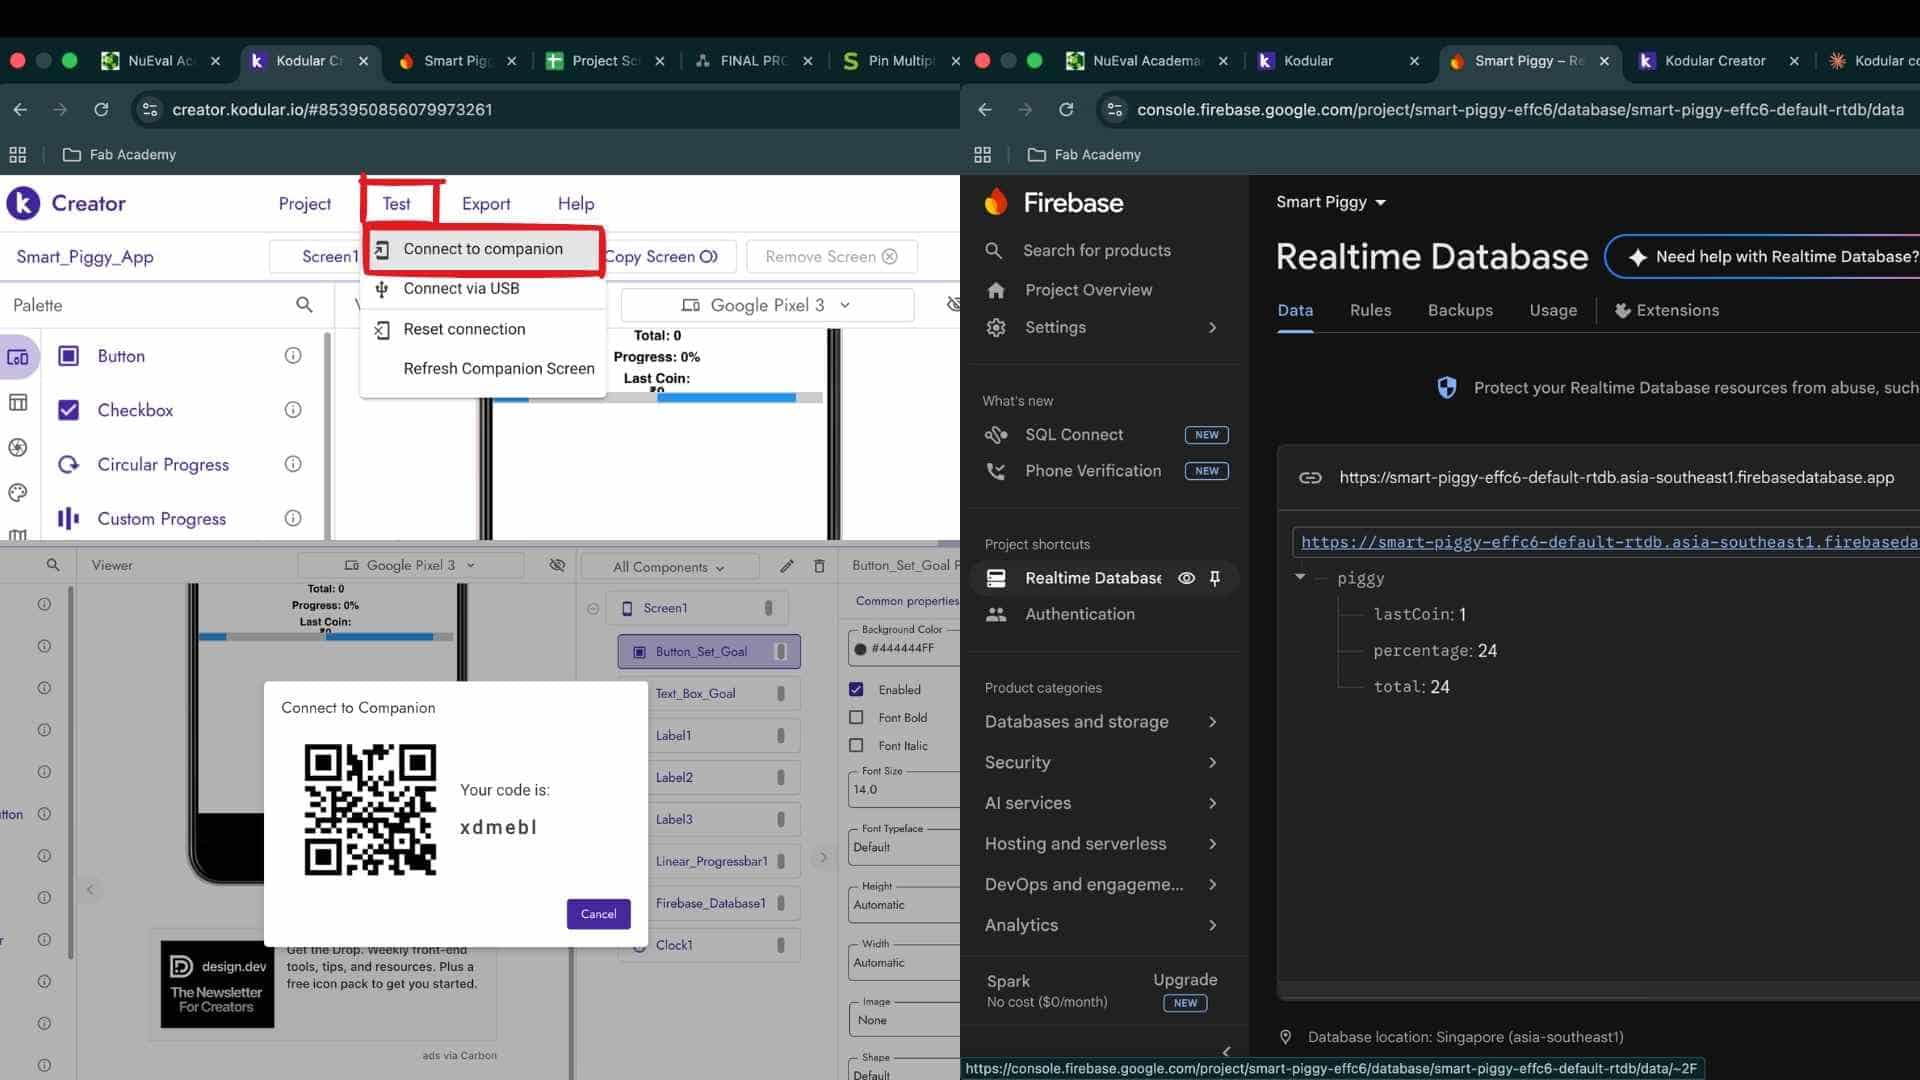Click the link icon beside database URL
Image resolution: width=1920 pixels, height=1080 pixels.
pos(1310,478)
